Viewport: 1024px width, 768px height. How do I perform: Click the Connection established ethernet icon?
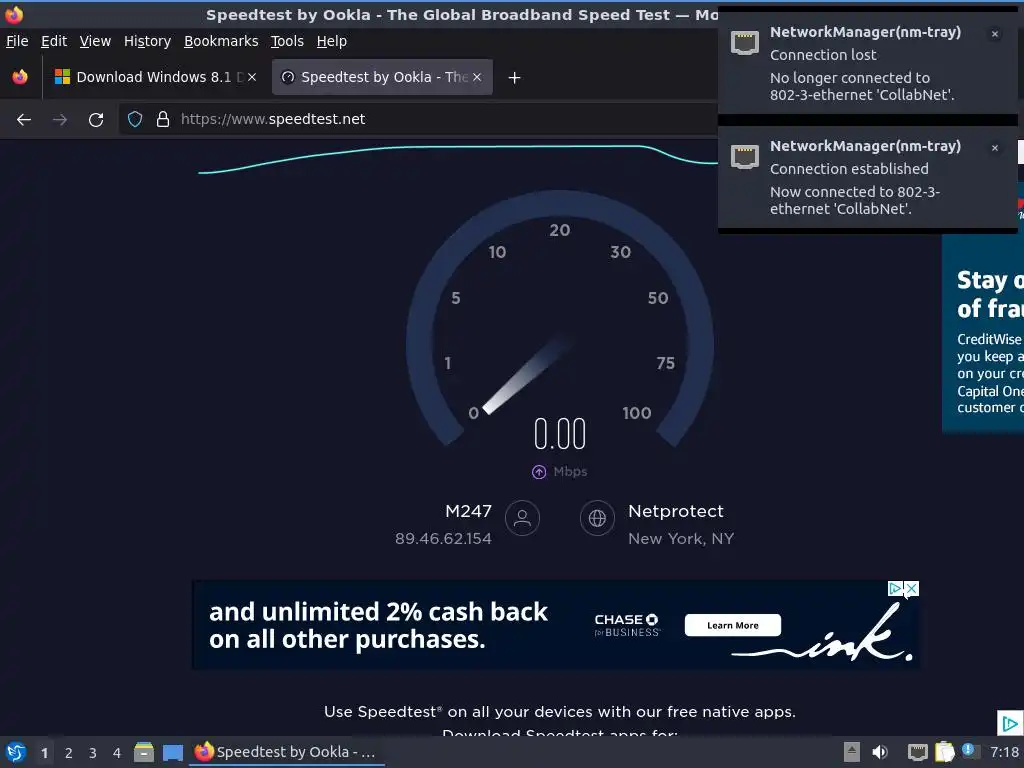click(x=744, y=157)
